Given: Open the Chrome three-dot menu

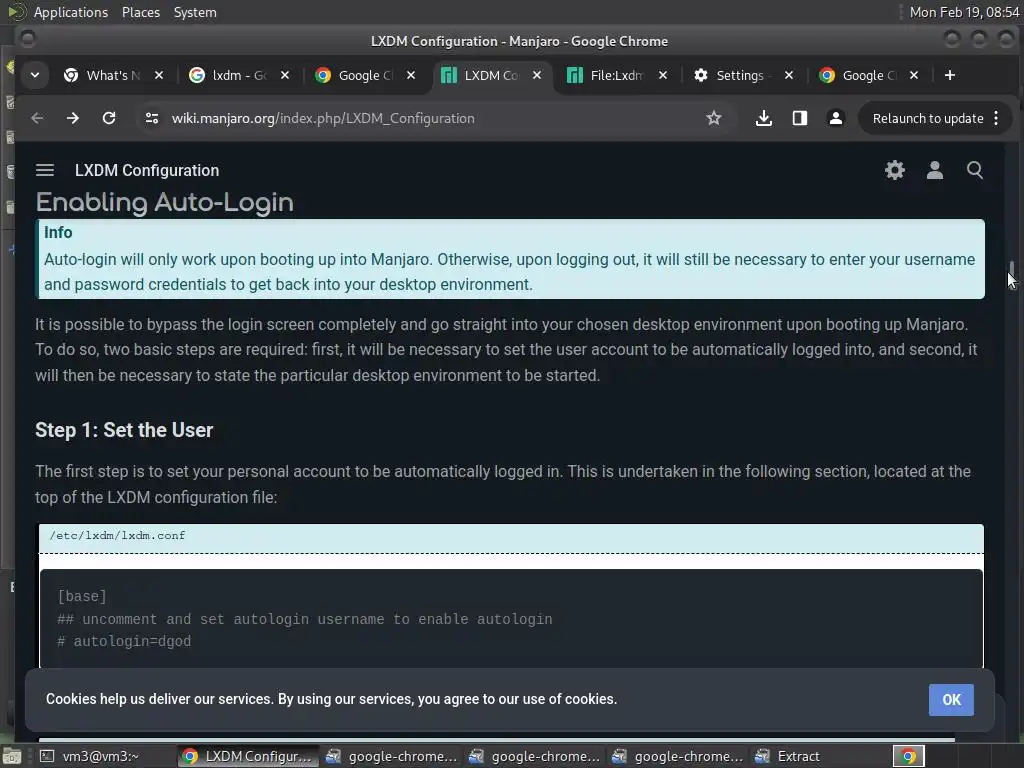Looking at the screenshot, I should [996, 118].
